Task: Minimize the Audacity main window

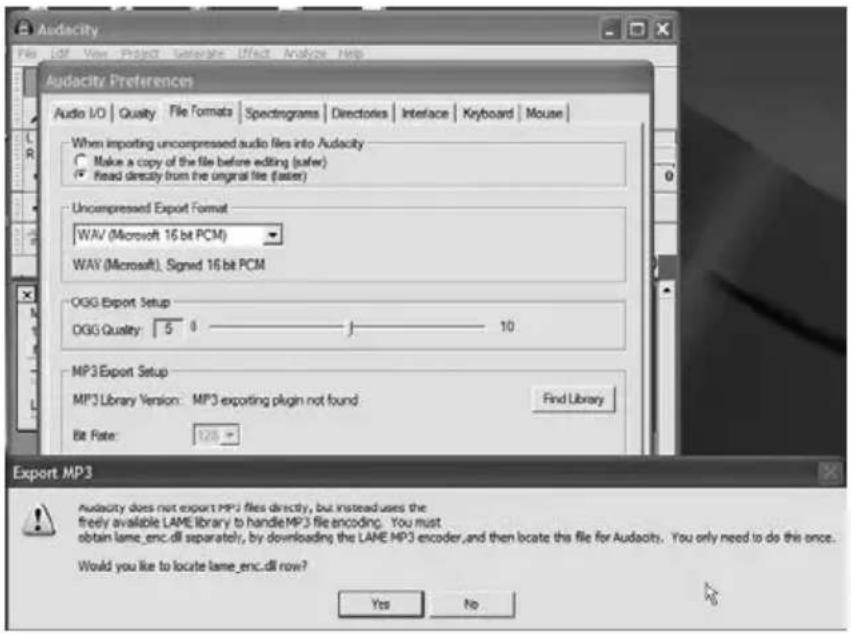Action: [611, 29]
